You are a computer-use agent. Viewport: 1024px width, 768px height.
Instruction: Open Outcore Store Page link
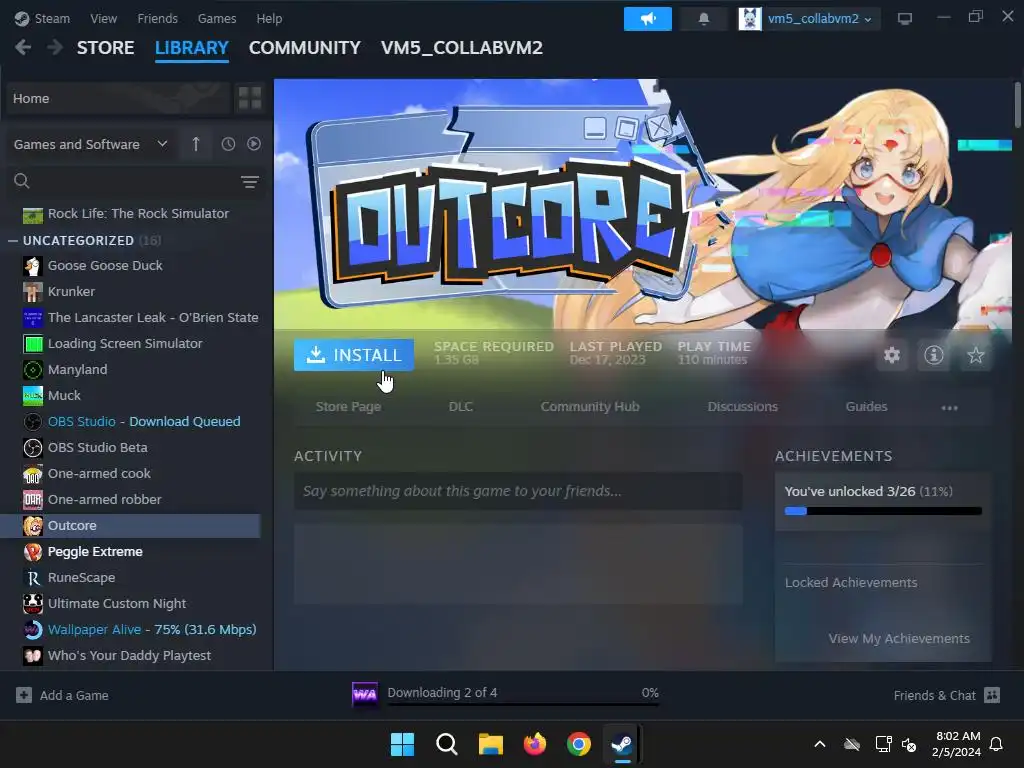[x=348, y=406]
